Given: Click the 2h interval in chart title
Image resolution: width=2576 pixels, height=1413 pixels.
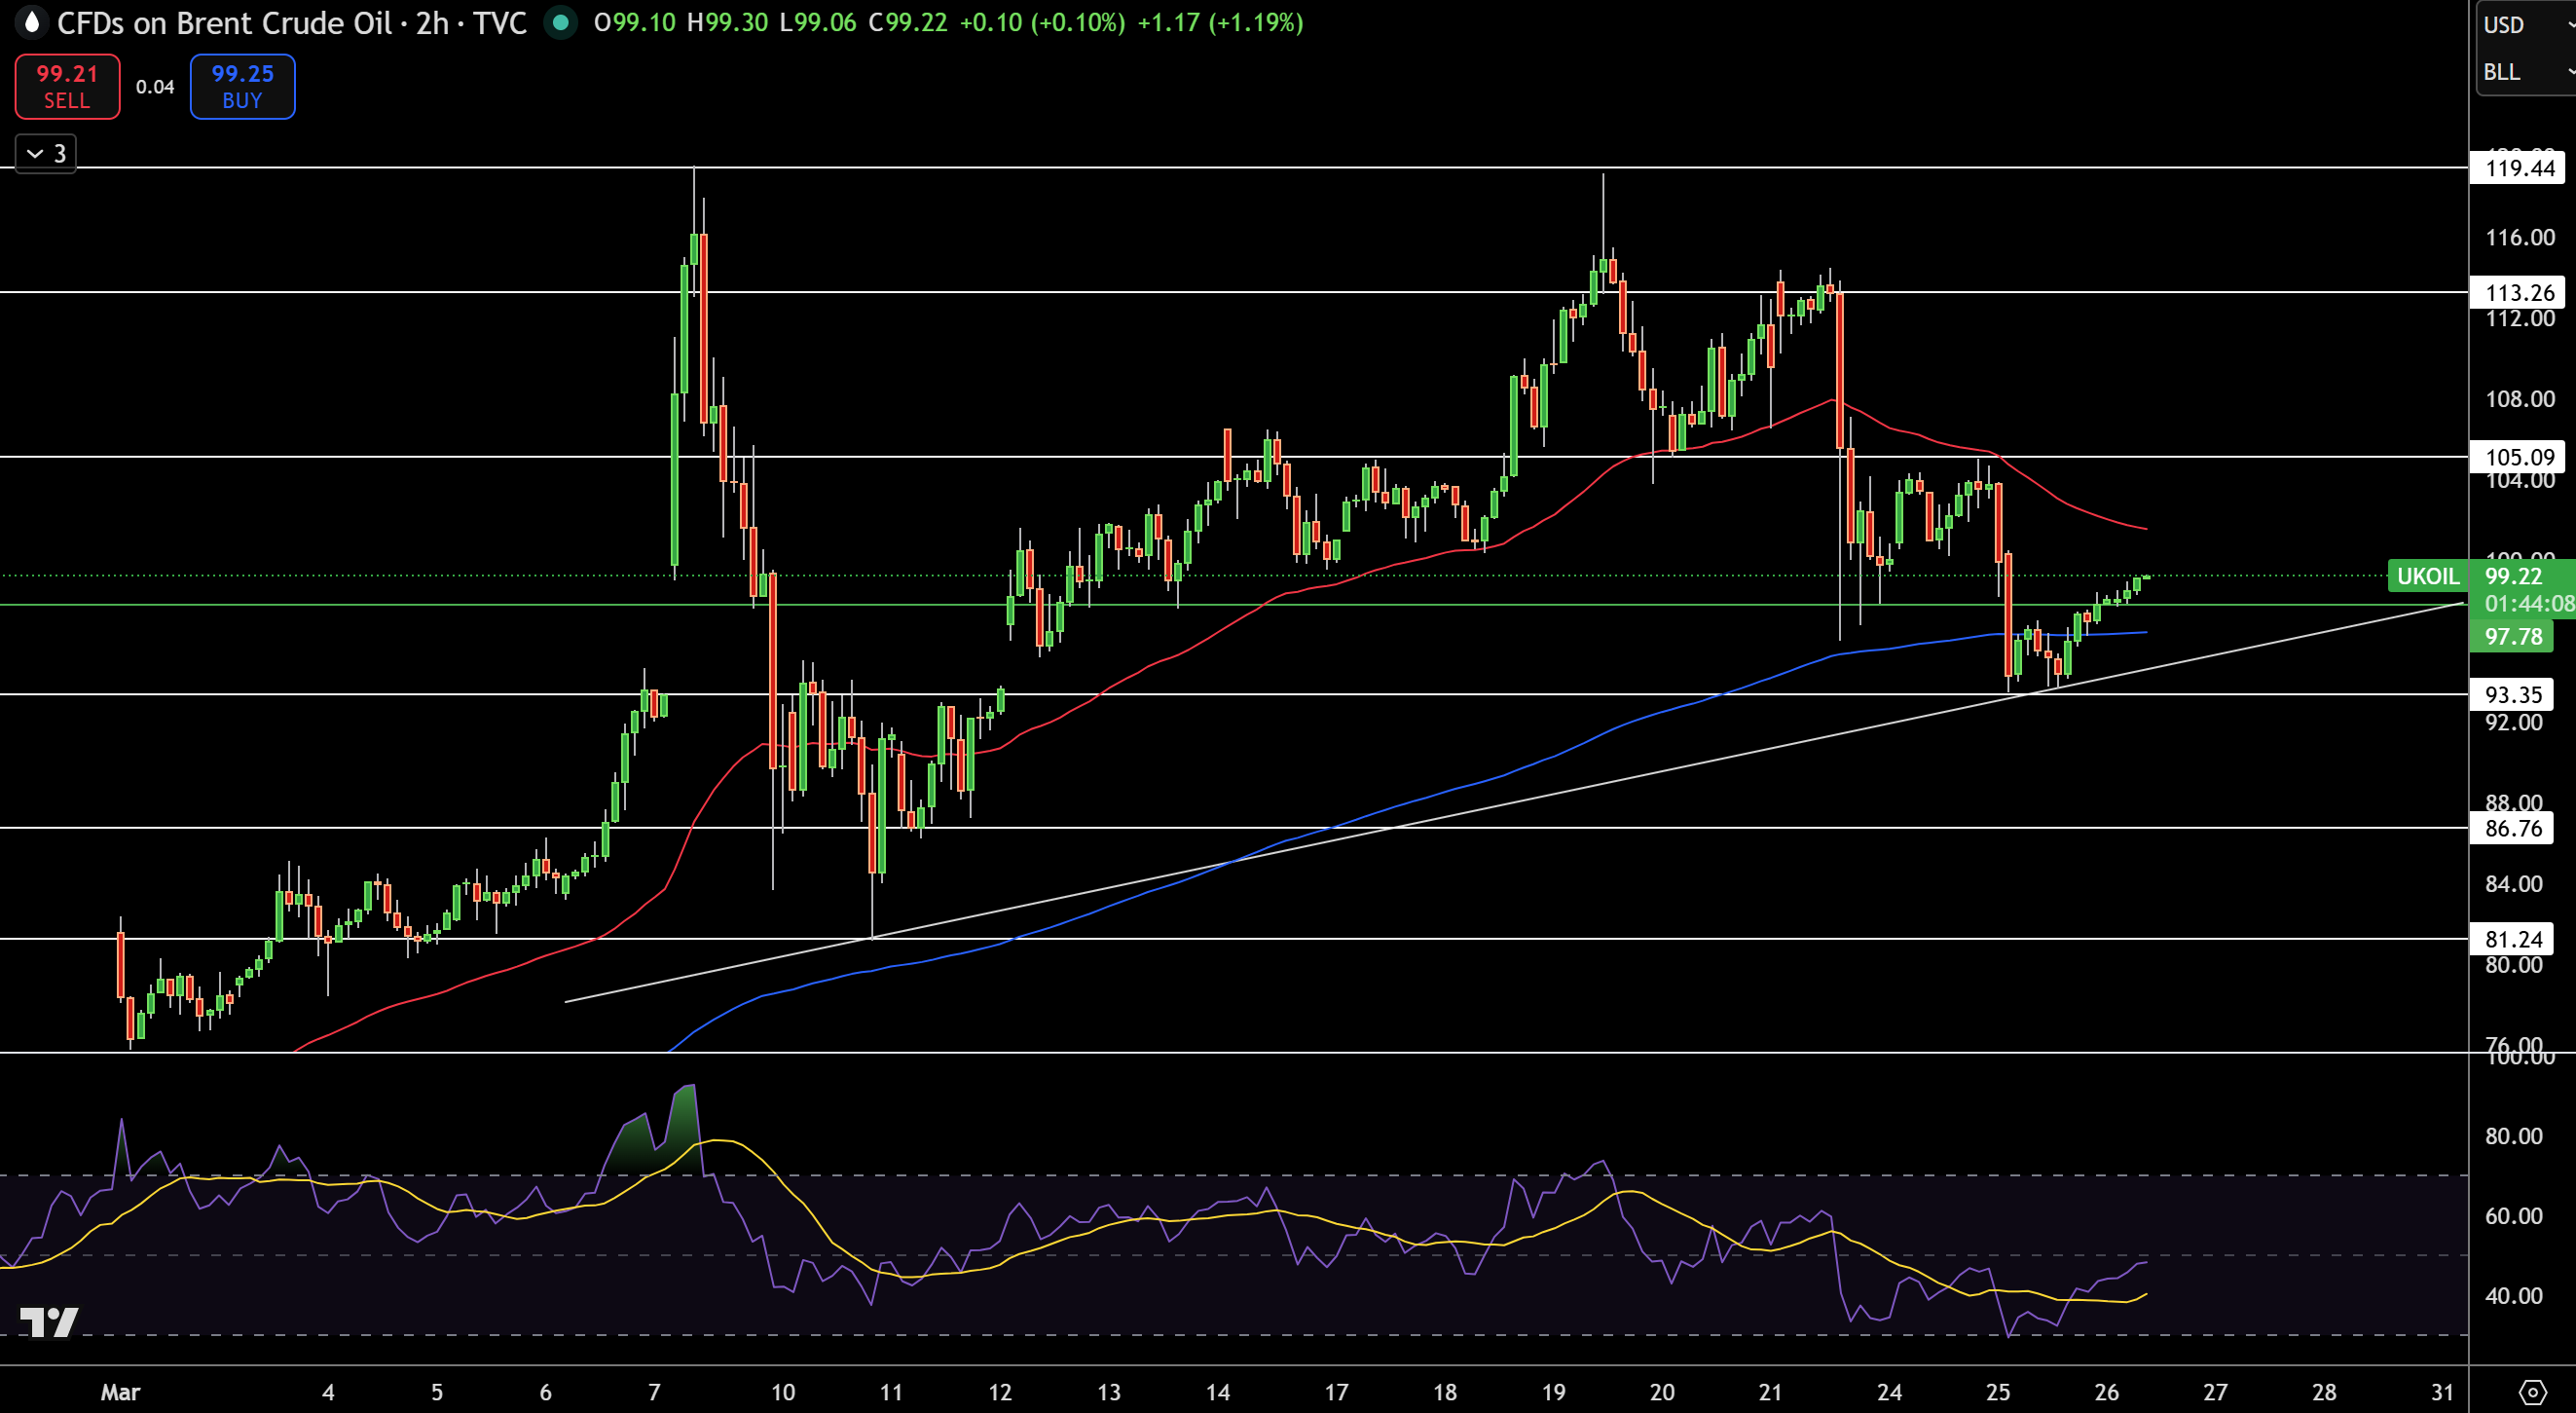Looking at the screenshot, I should tap(432, 22).
